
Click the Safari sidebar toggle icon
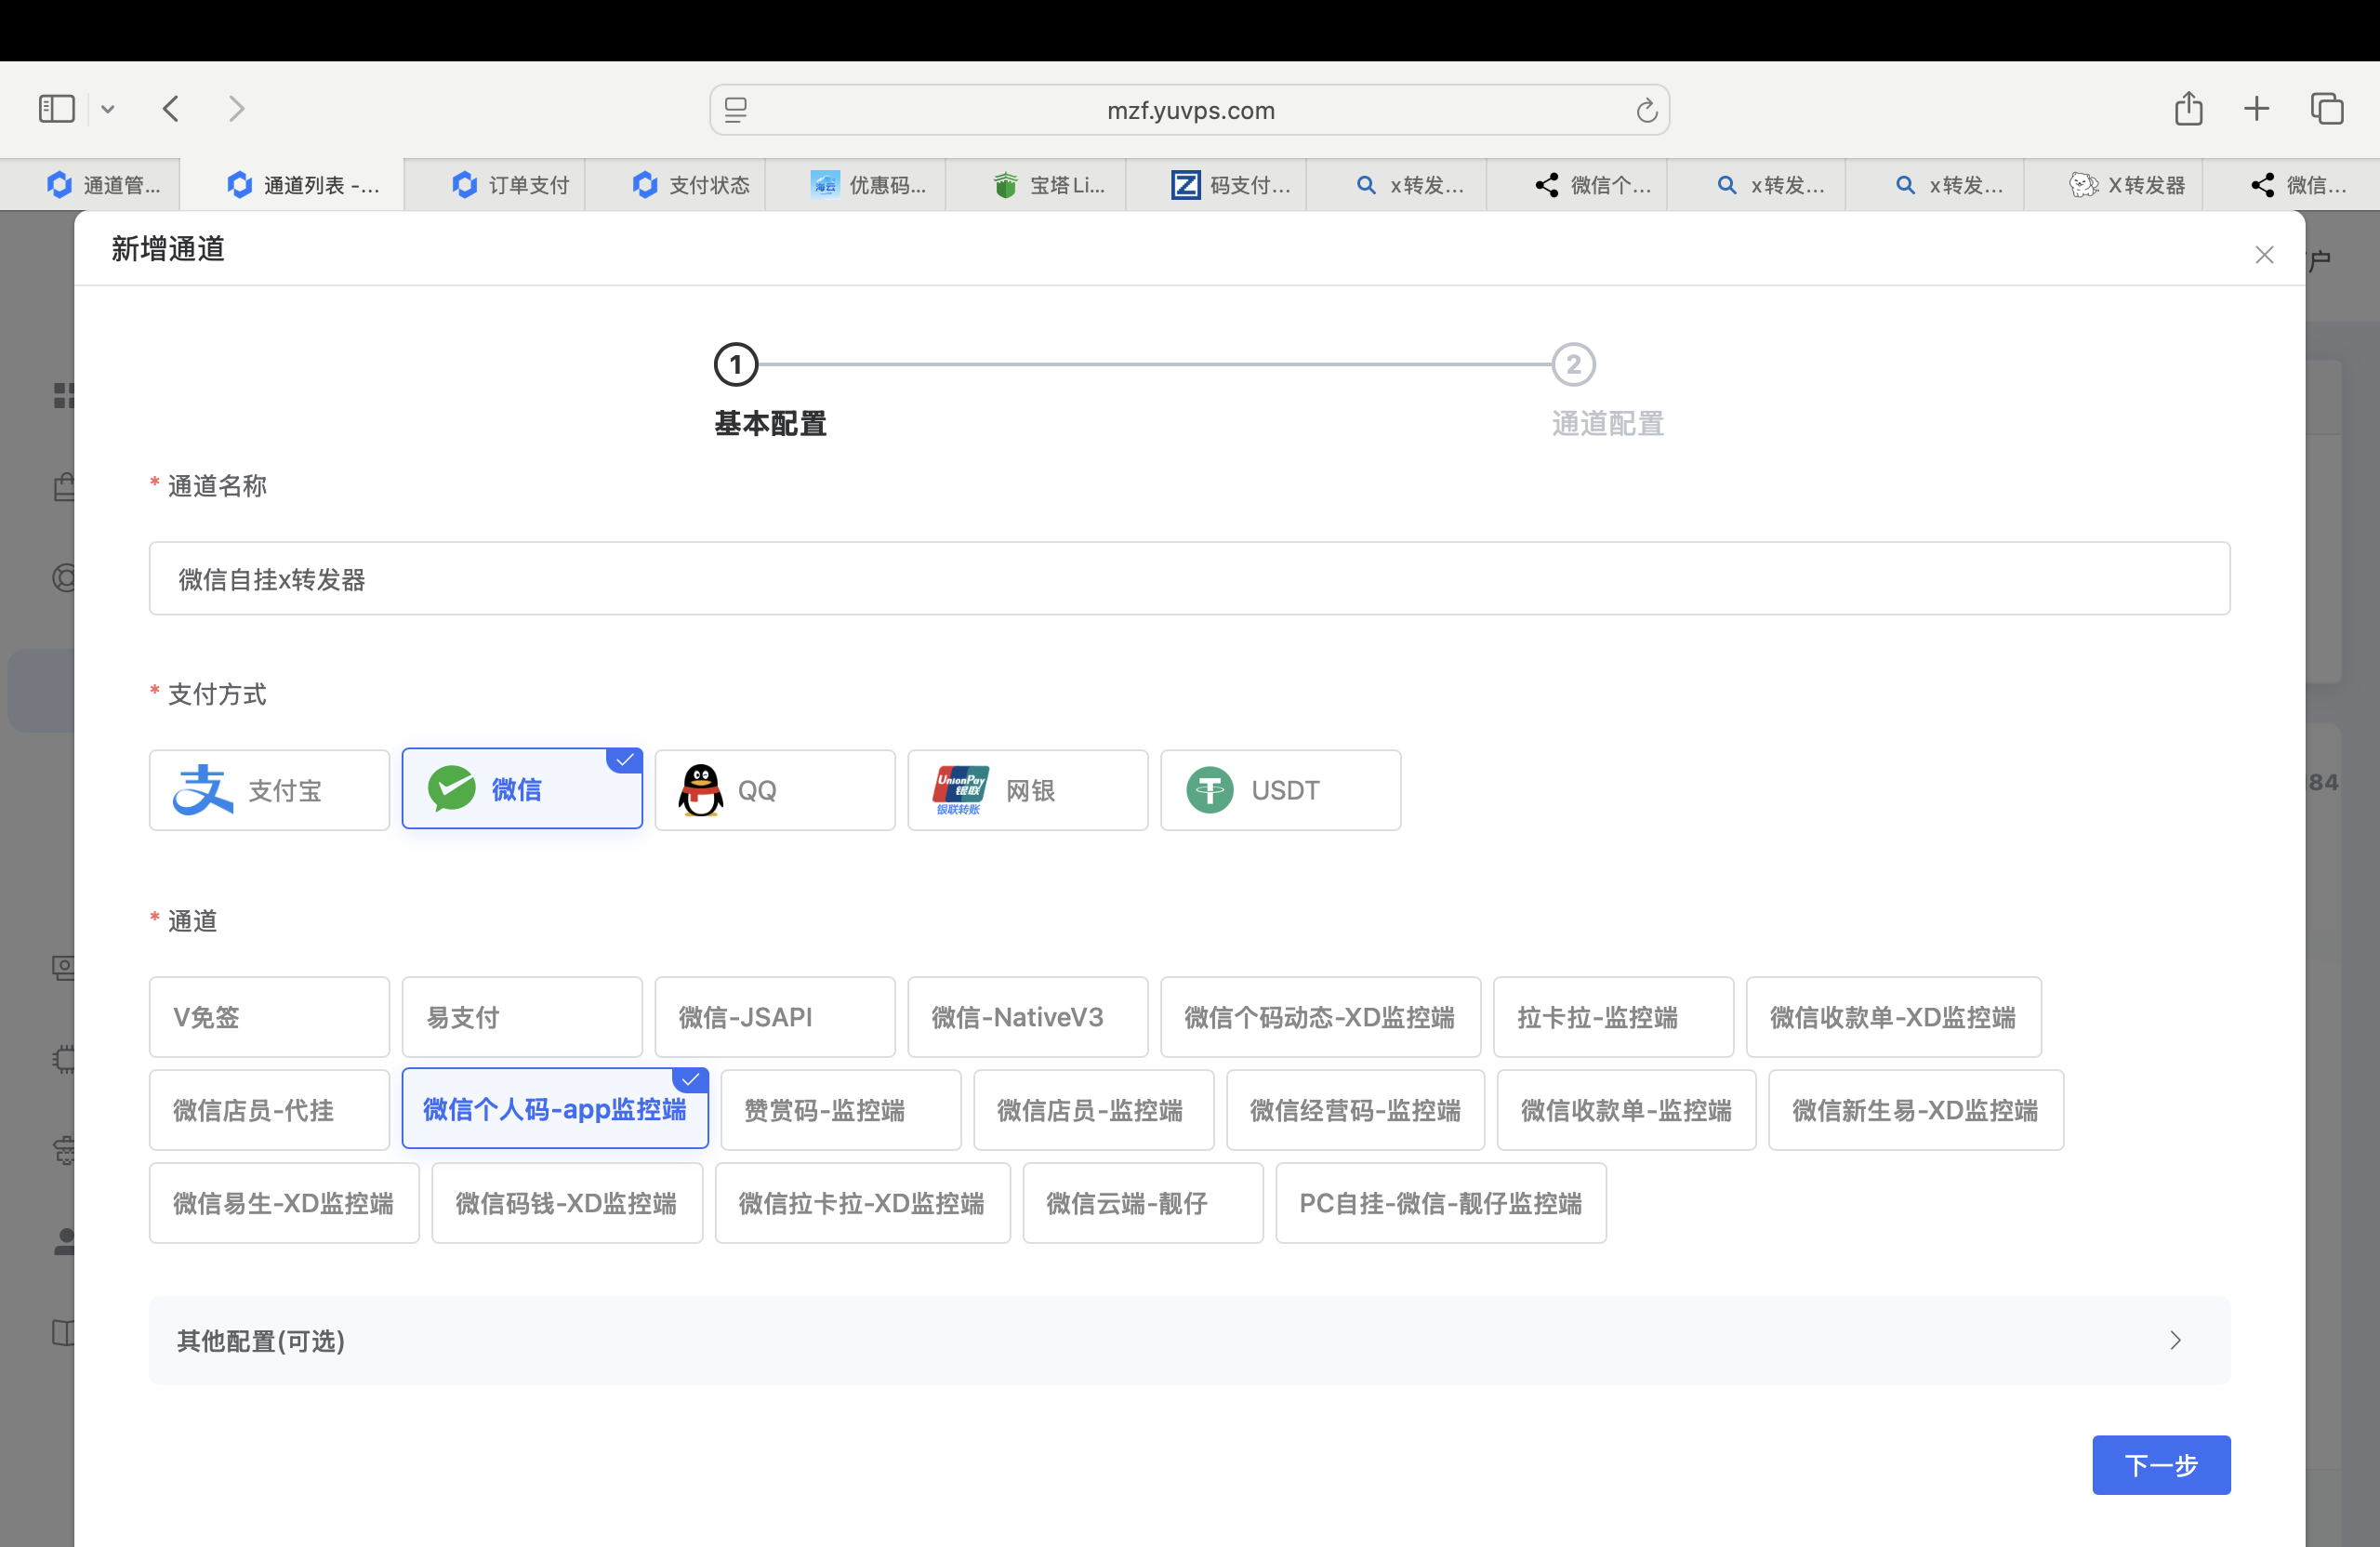click(x=56, y=108)
